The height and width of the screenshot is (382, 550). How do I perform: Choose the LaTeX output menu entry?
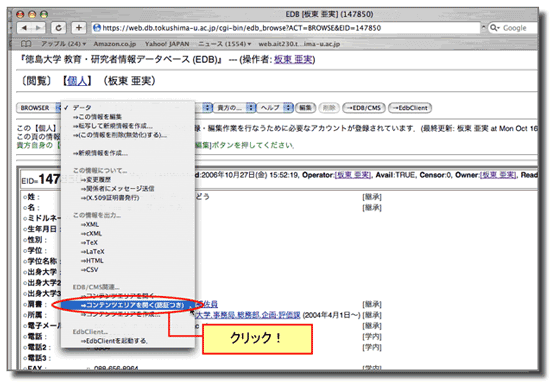pyautogui.click(x=93, y=252)
